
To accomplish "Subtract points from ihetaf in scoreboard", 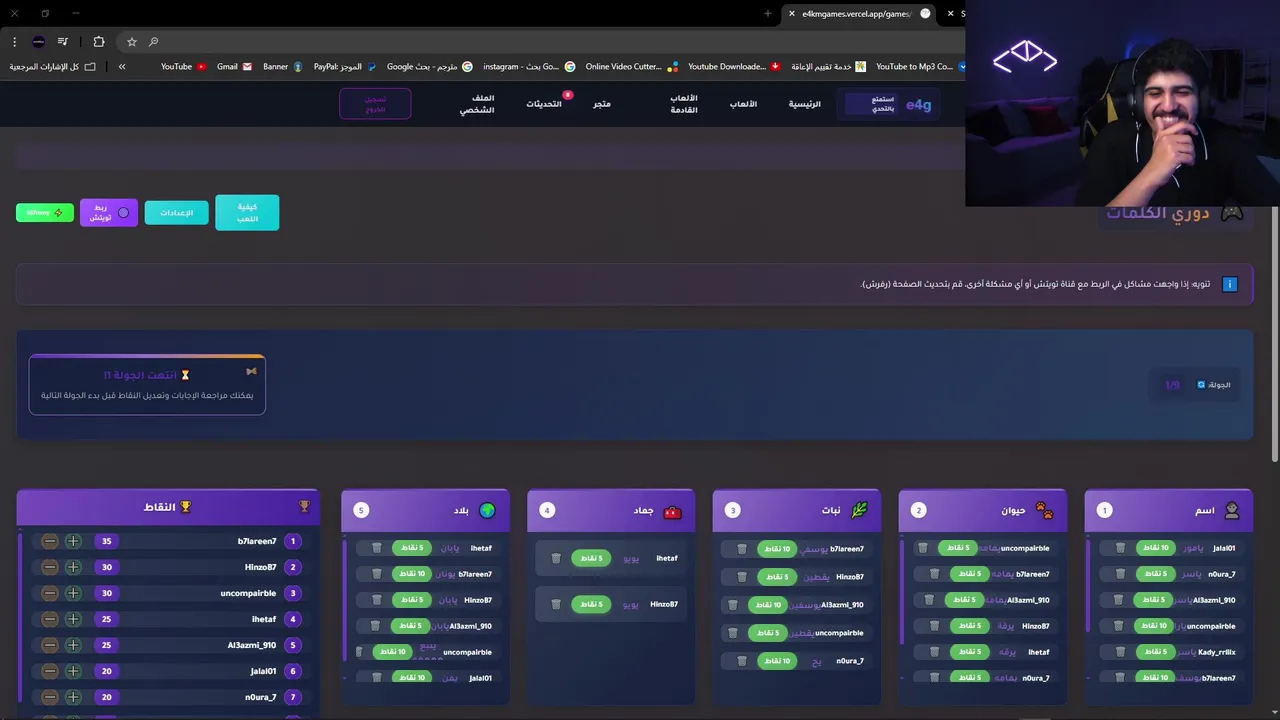I will tap(50, 619).
